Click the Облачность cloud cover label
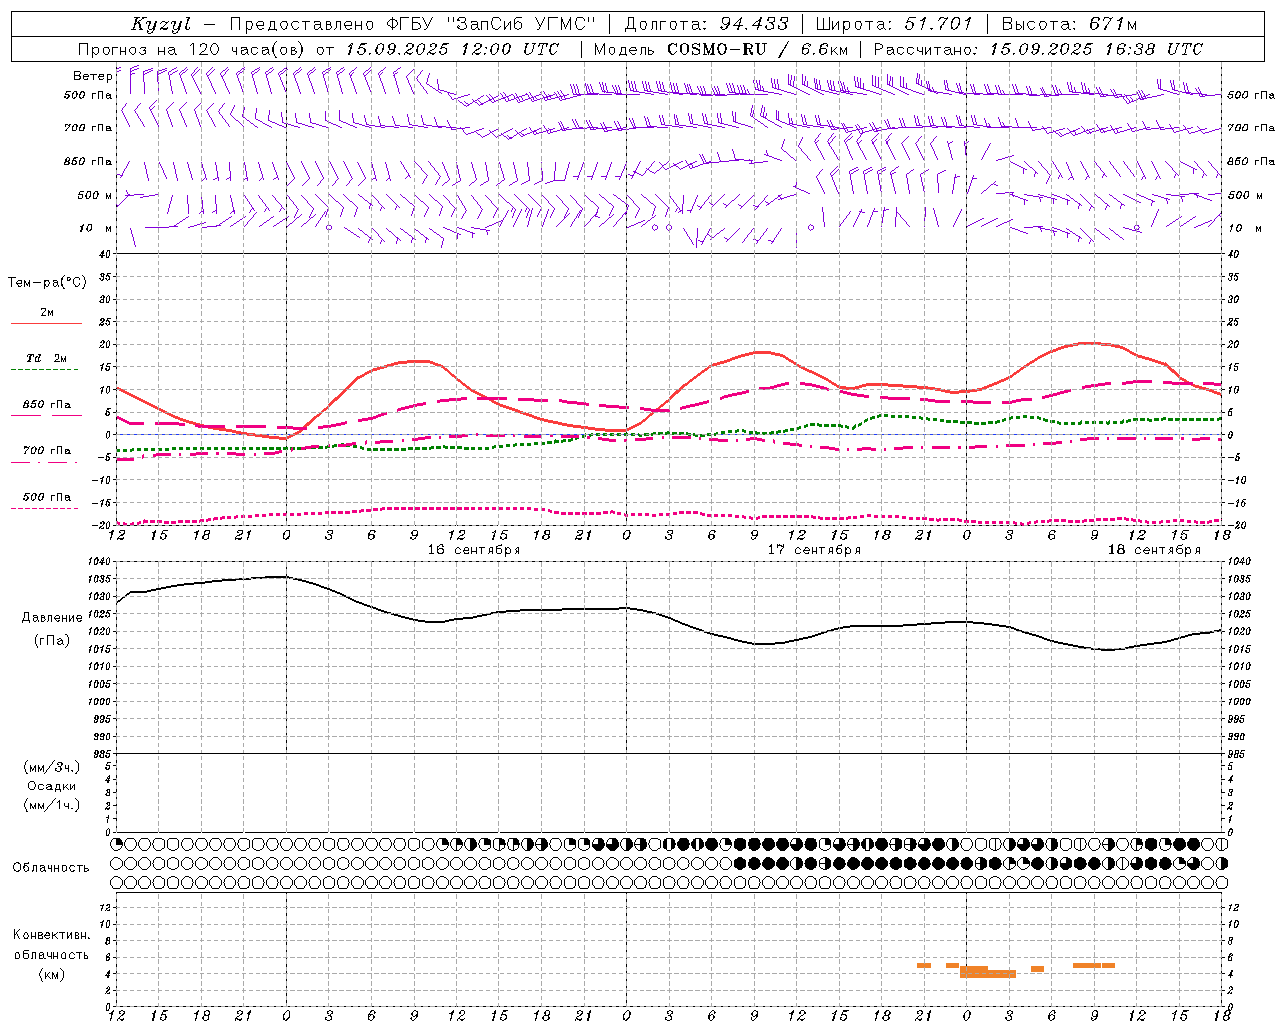Image resolution: width=1280 pixels, height=1024 pixels. click(51, 867)
